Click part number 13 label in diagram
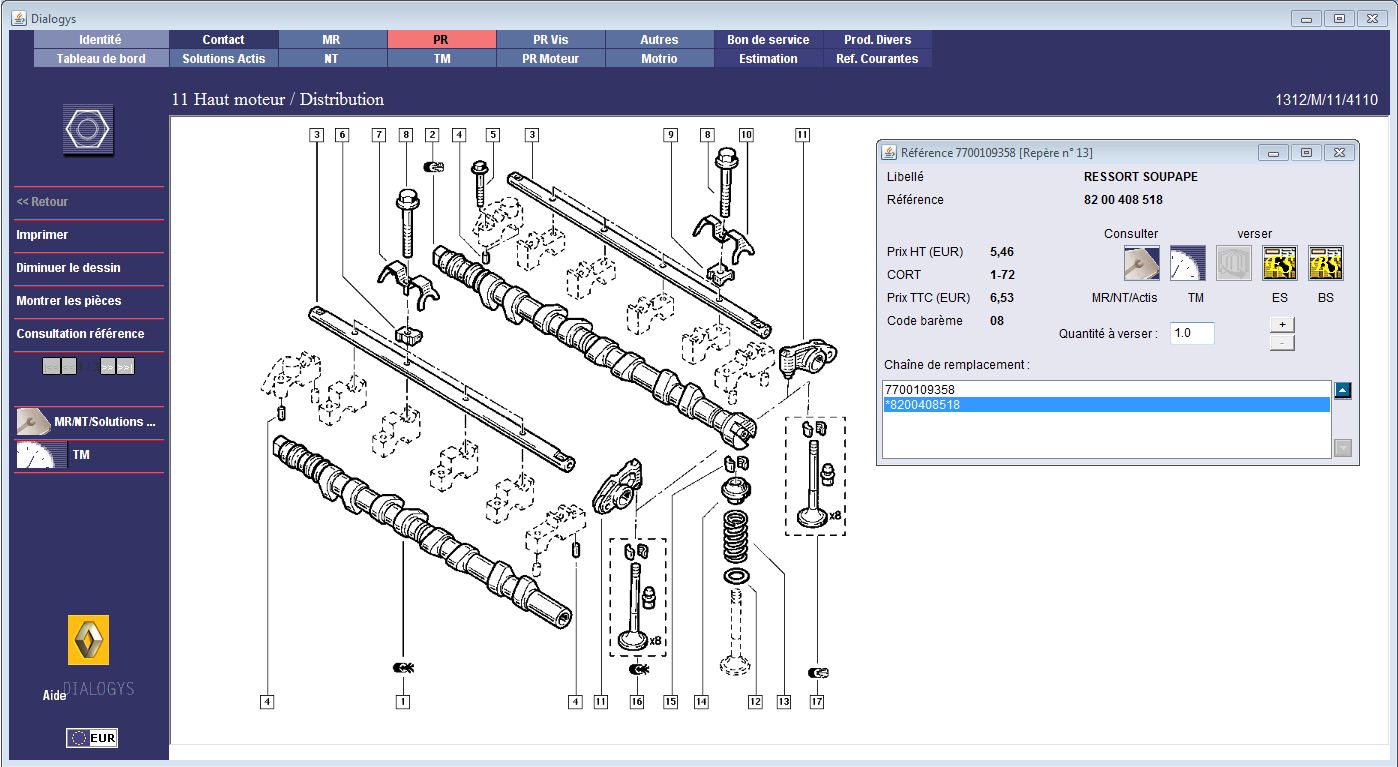Viewport: 1398px width, 767px height. point(783,702)
